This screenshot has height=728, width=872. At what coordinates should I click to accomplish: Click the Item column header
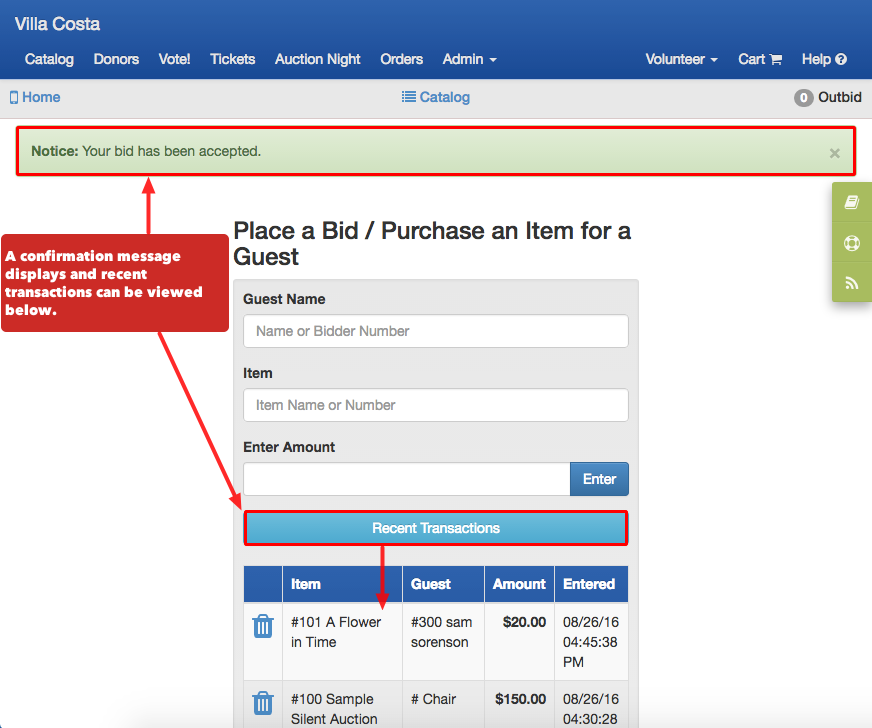click(x=342, y=584)
